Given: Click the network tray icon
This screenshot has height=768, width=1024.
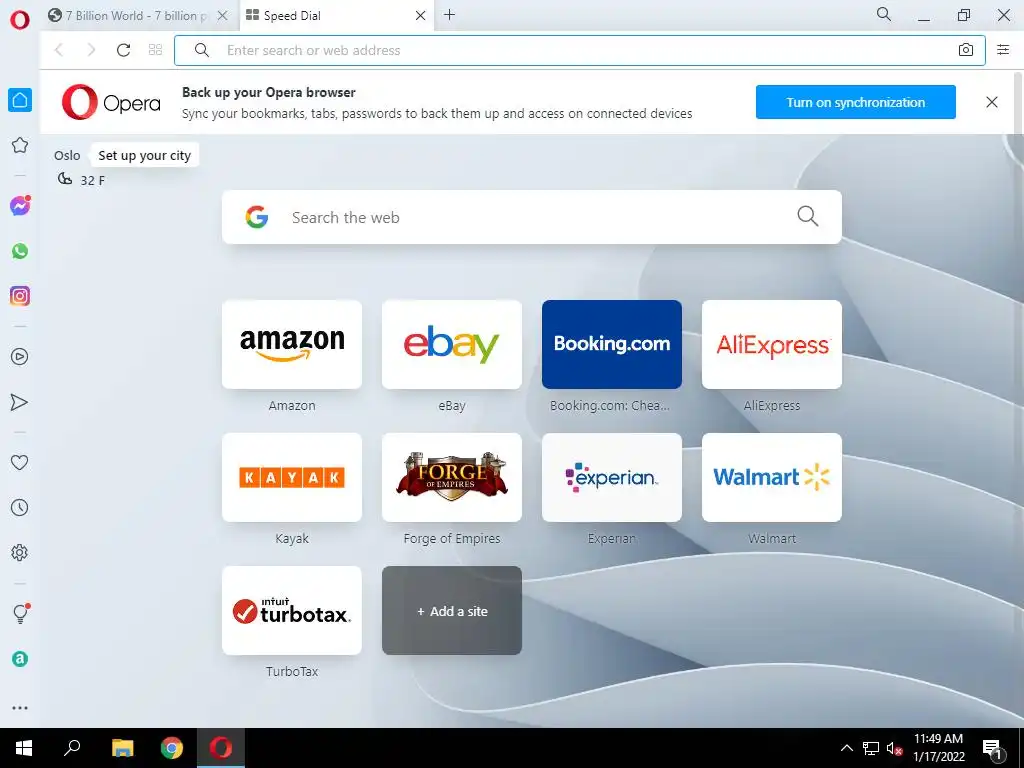Looking at the screenshot, I should coord(871,748).
